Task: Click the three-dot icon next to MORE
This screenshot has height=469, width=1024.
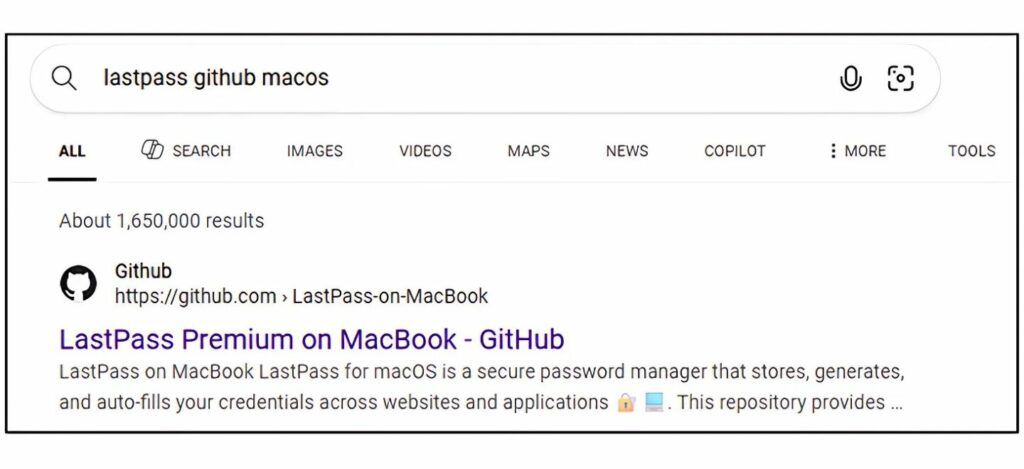Action: coord(833,151)
